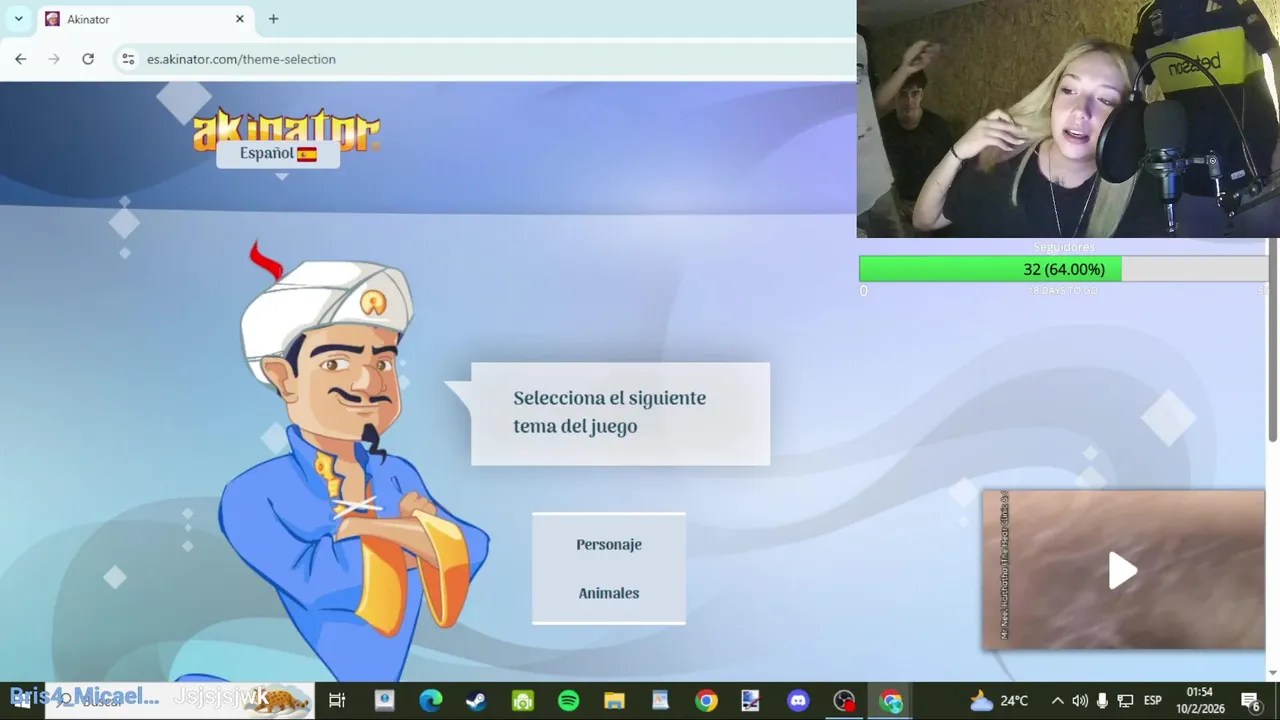This screenshot has height=720, width=1280.
Task: Focus the address bar URL es.akinator.com
Action: [241, 59]
